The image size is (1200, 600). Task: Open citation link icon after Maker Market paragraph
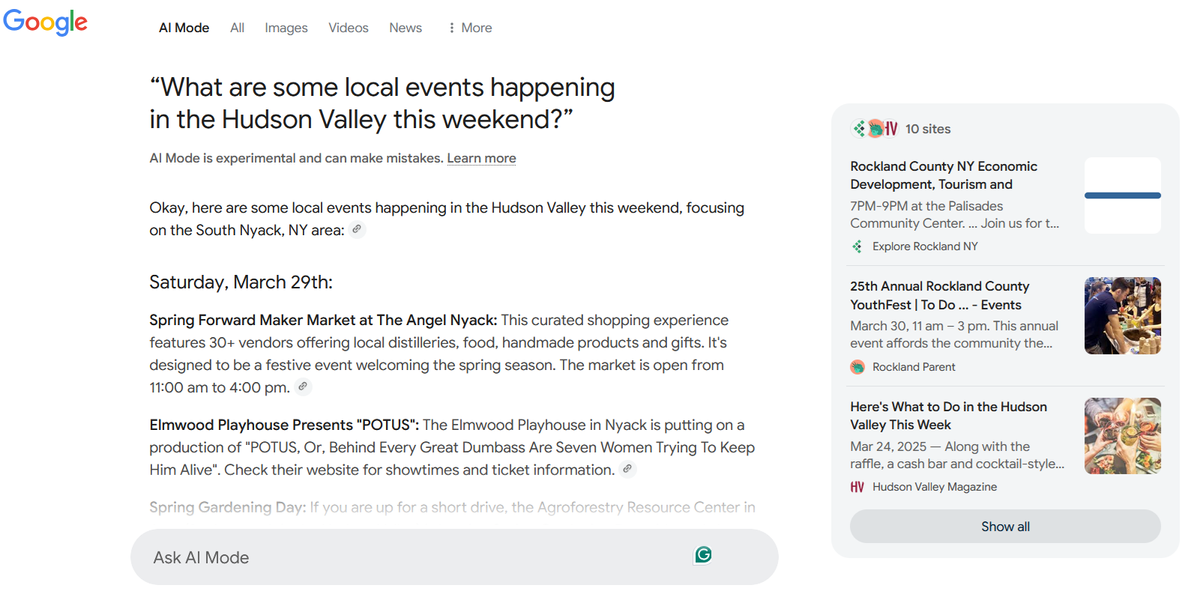pyautogui.click(x=303, y=387)
